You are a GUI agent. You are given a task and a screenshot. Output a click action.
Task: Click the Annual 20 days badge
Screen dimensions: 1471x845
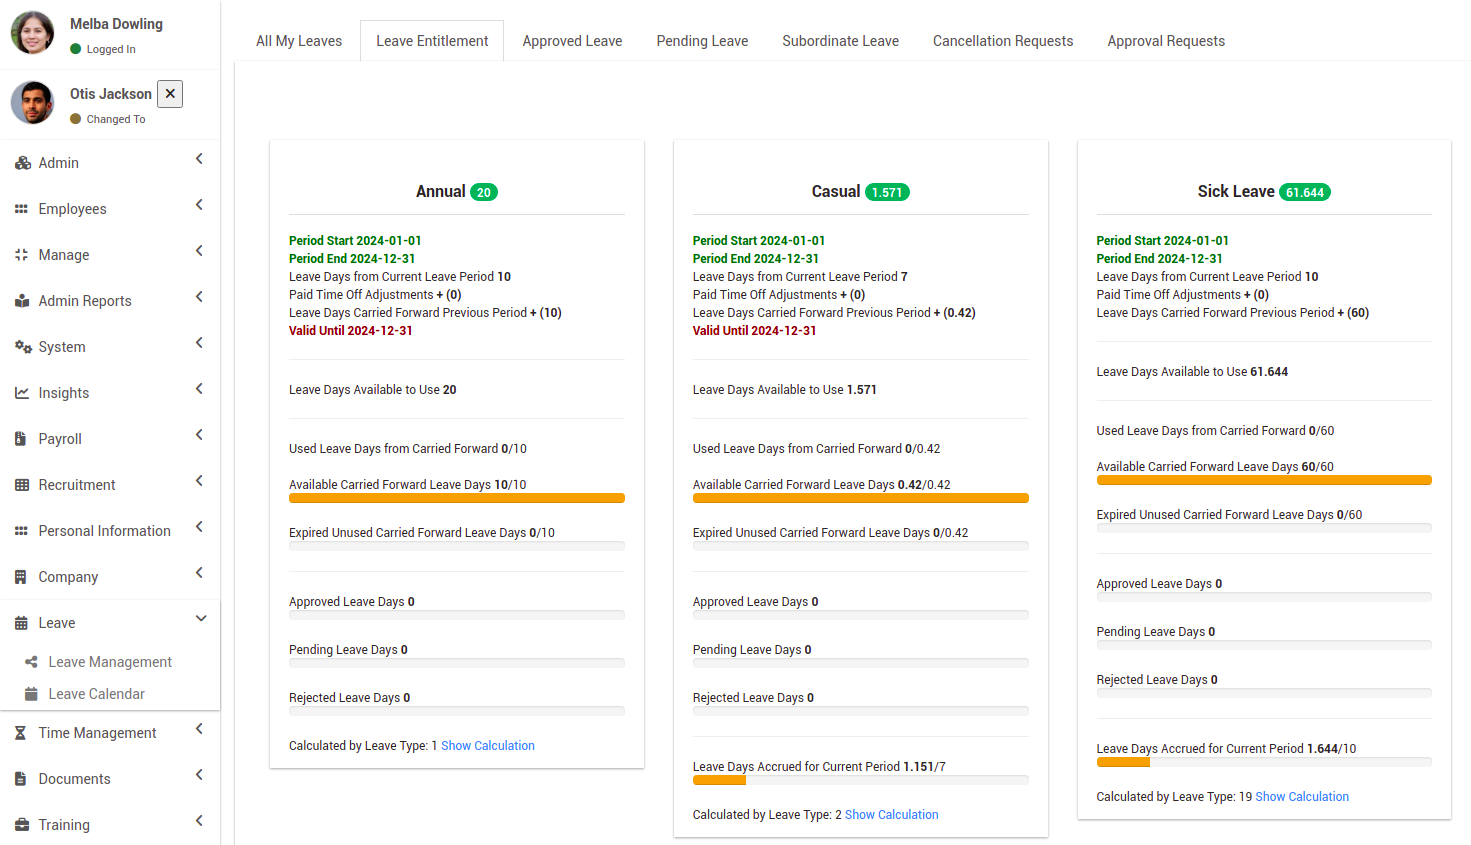(484, 192)
